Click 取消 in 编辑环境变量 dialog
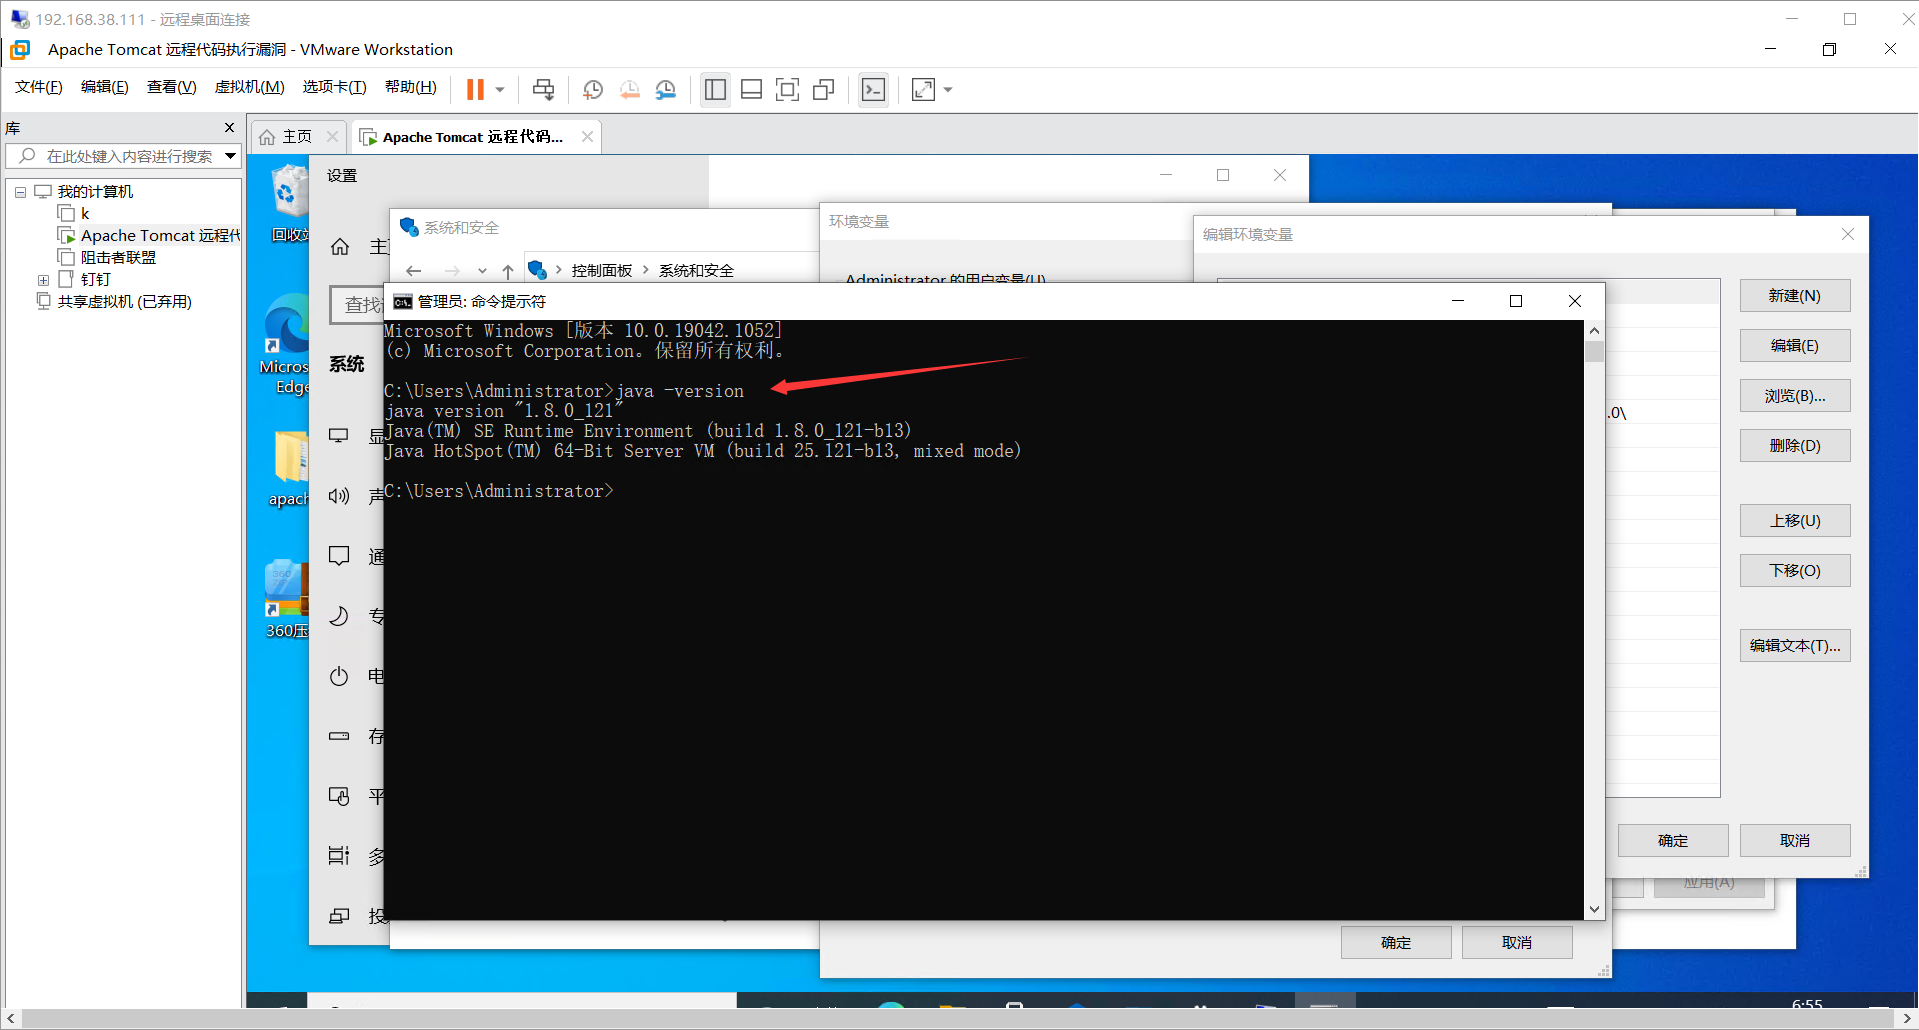 pyautogui.click(x=1795, y=841)
